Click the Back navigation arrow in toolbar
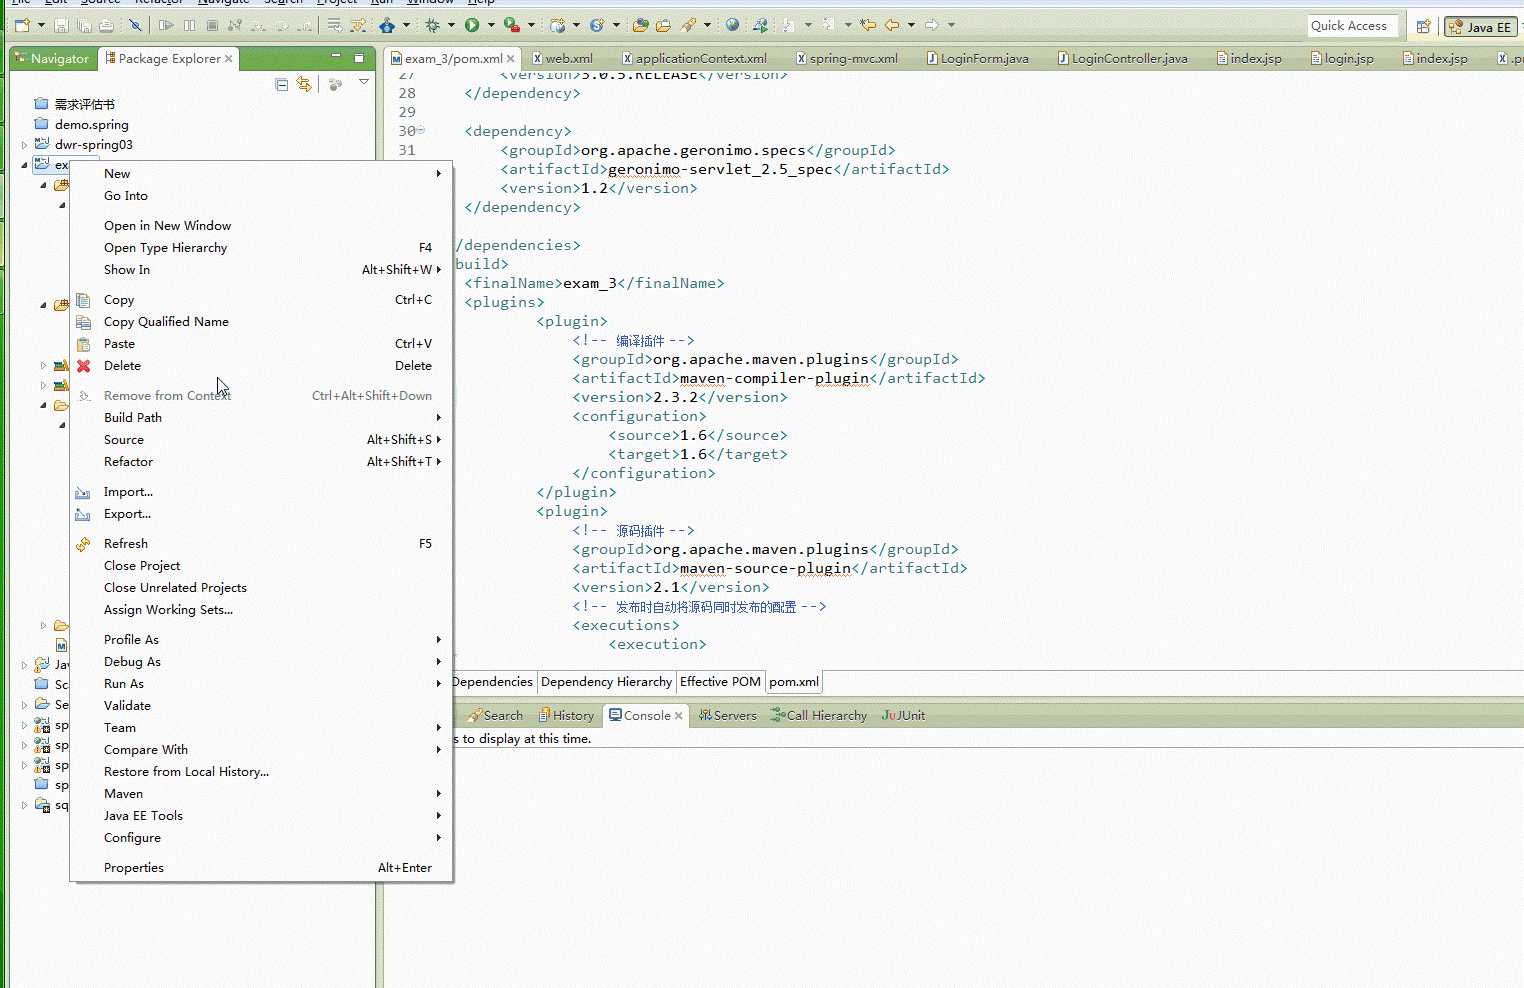This screenshot has height=988, width=1524. pyautogui.click(x=891, y=25)
